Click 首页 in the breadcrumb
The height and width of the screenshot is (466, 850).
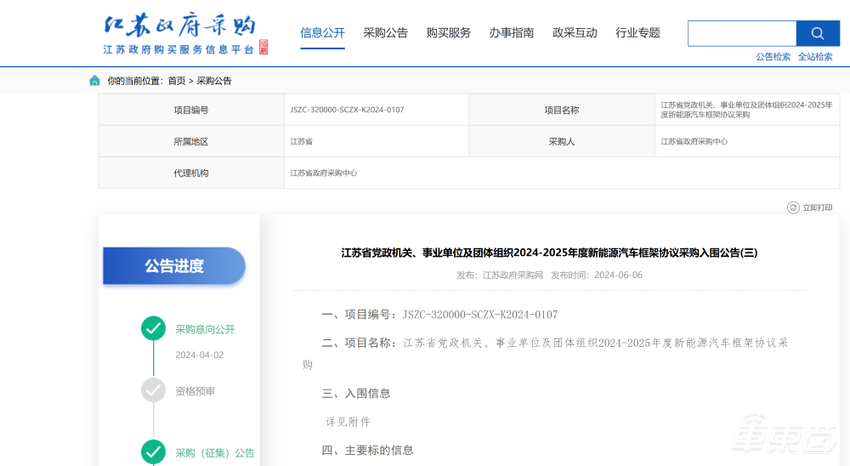point(177,80)
